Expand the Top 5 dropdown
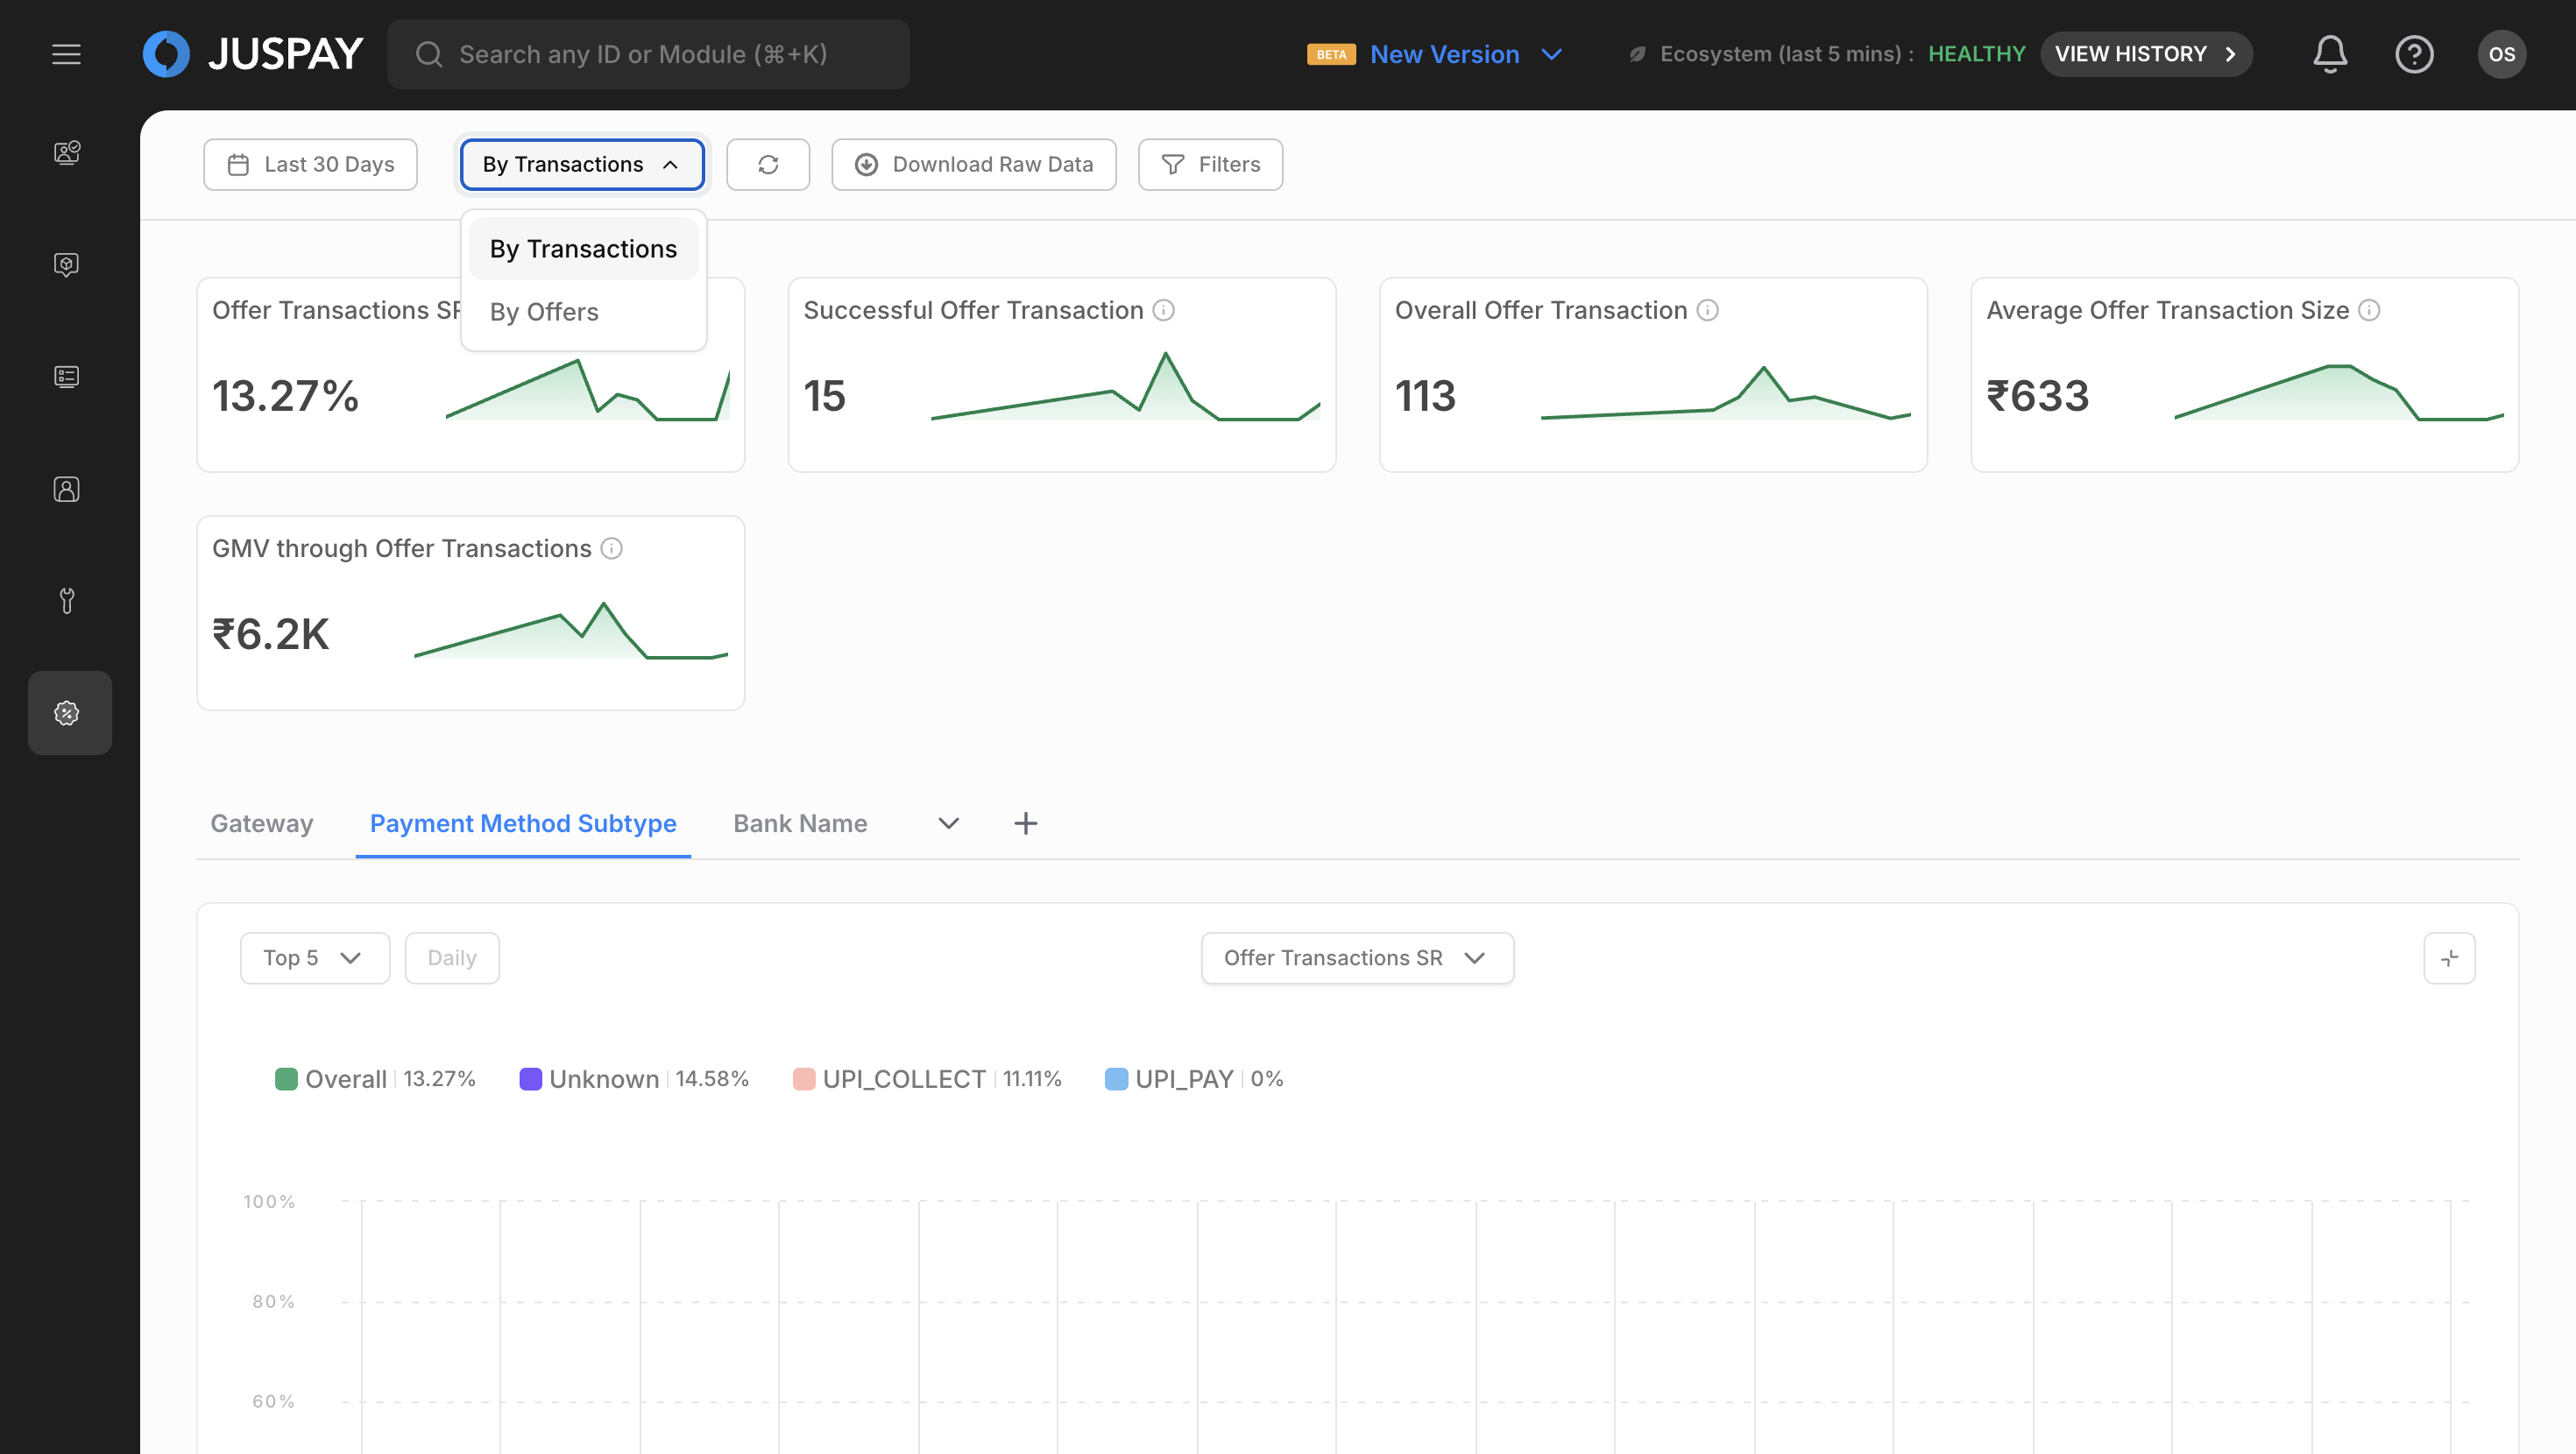The height and width of the screenshot is (1454, 2576). tap(314, 958)
